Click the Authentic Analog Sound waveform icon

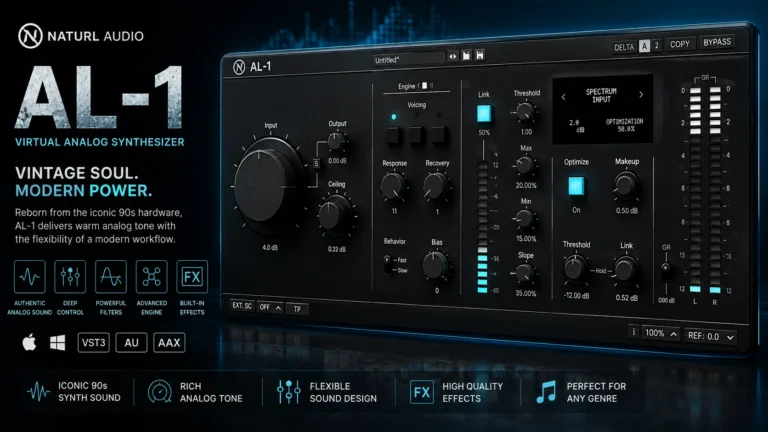30,277
